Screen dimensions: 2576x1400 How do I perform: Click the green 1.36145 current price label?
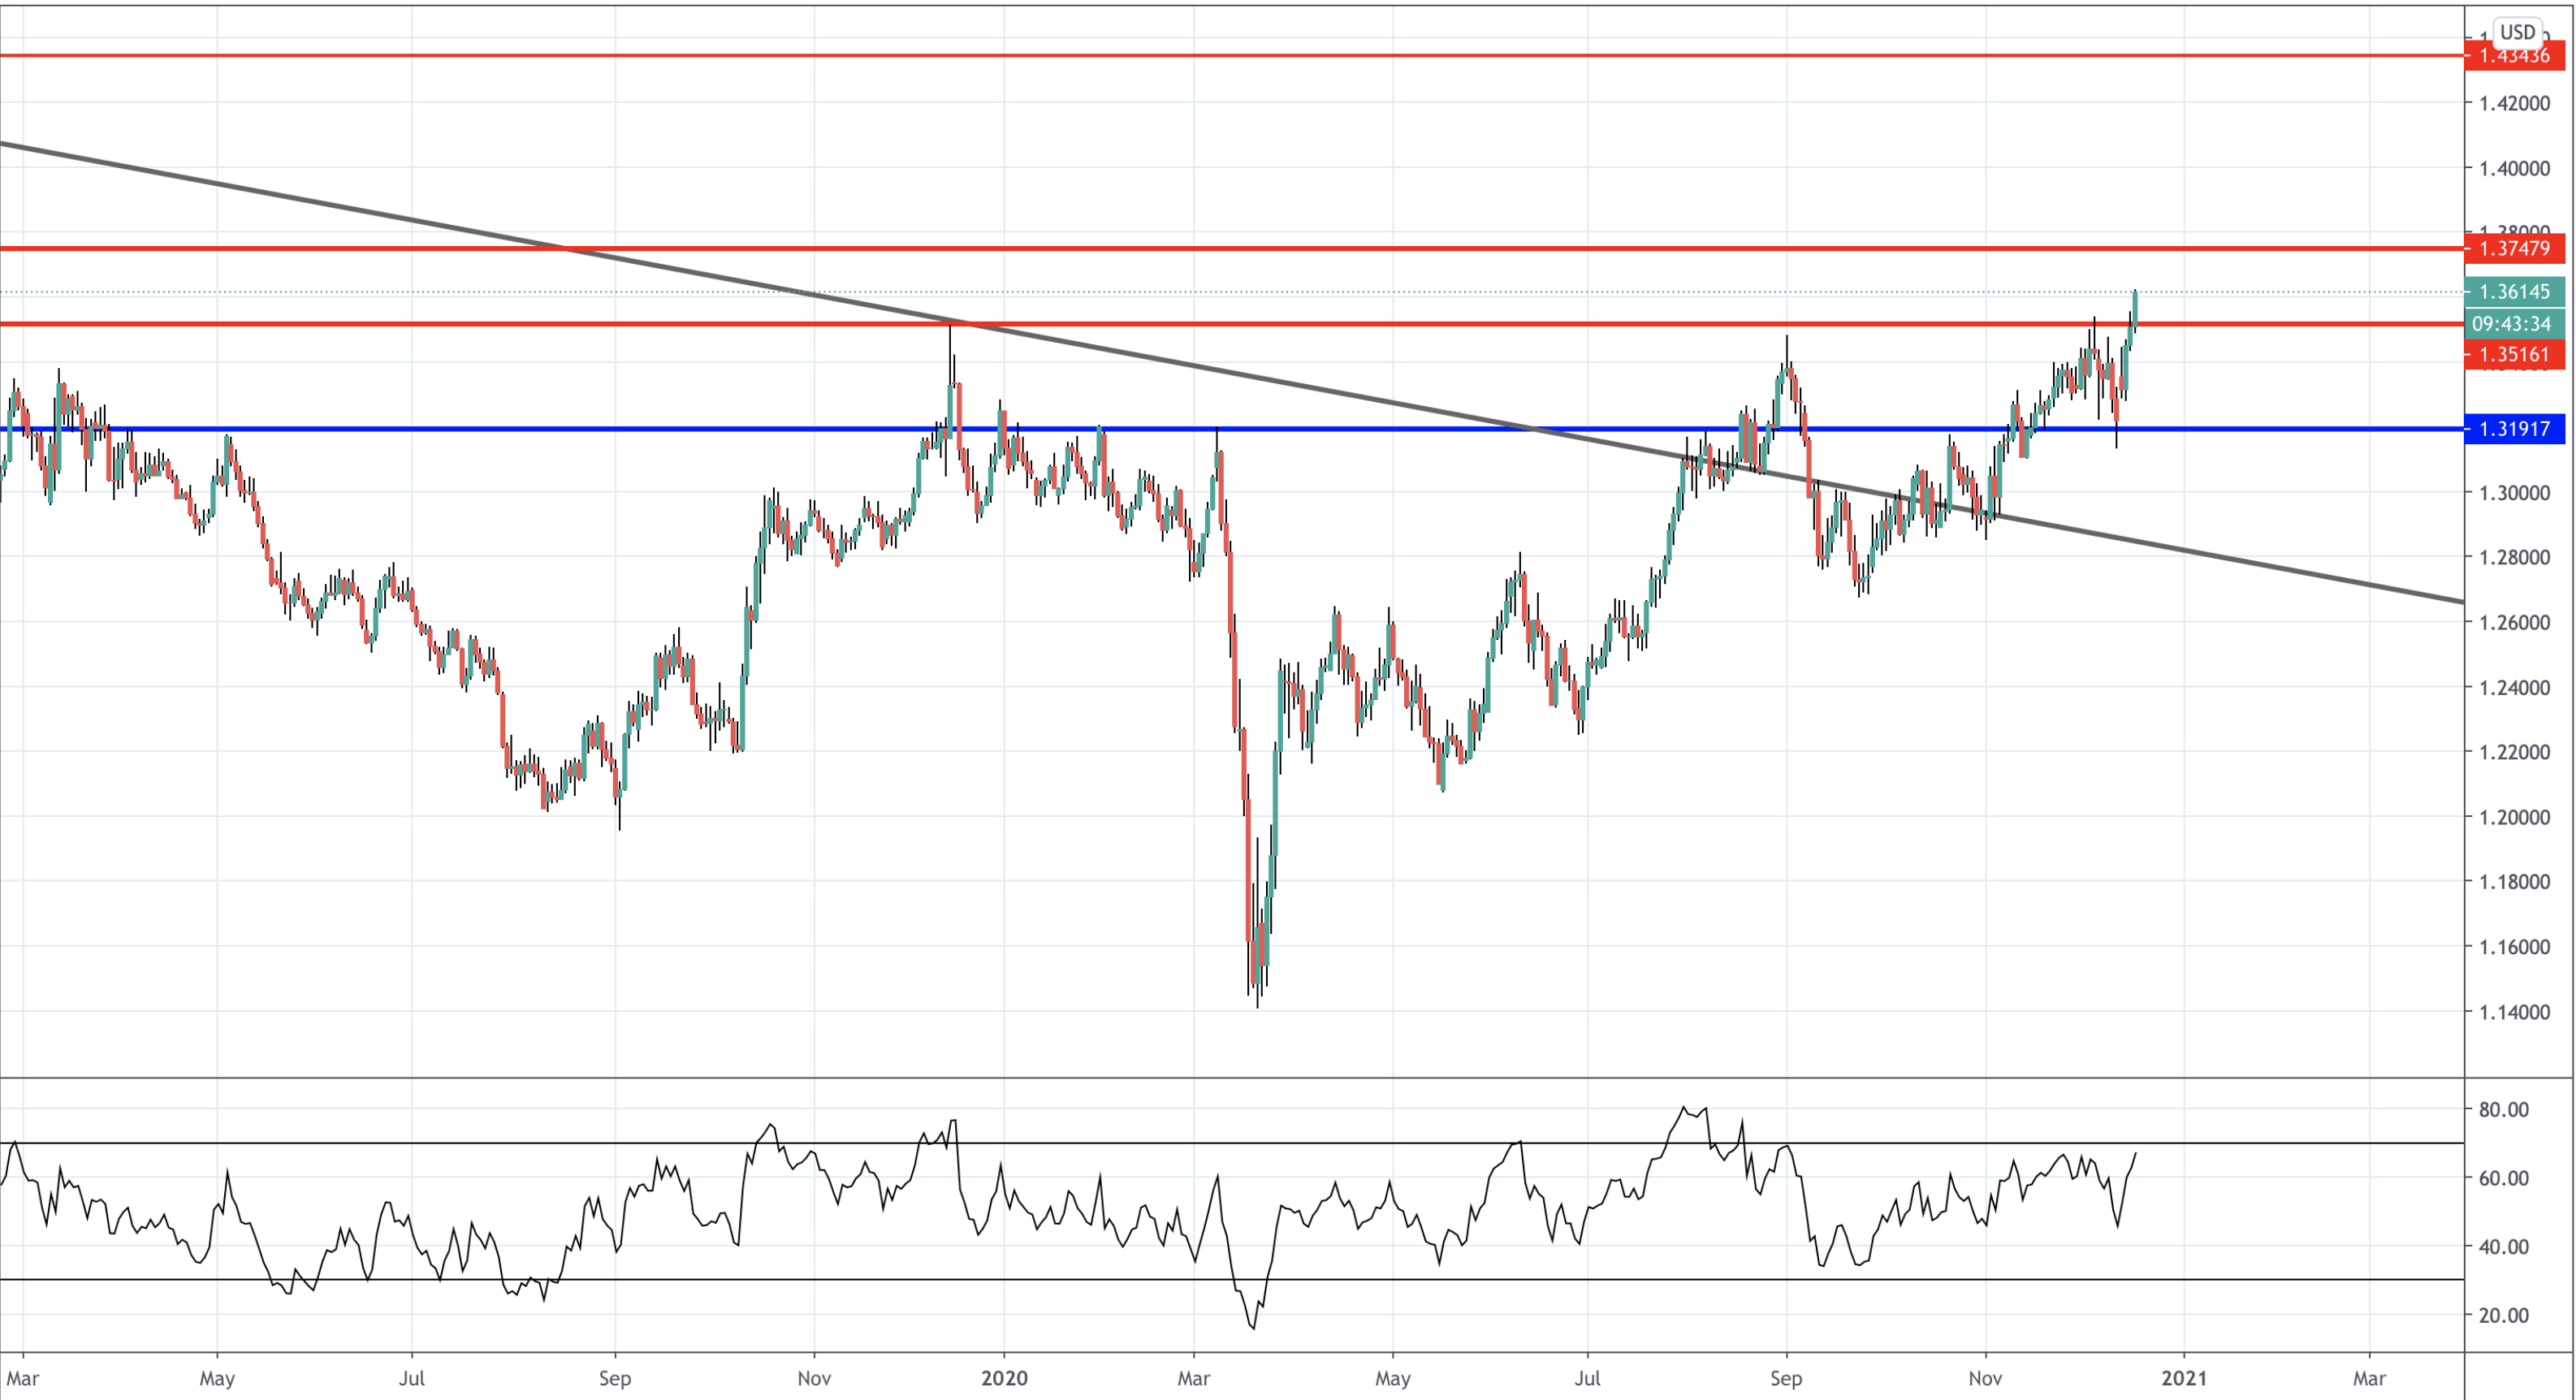2514,292
